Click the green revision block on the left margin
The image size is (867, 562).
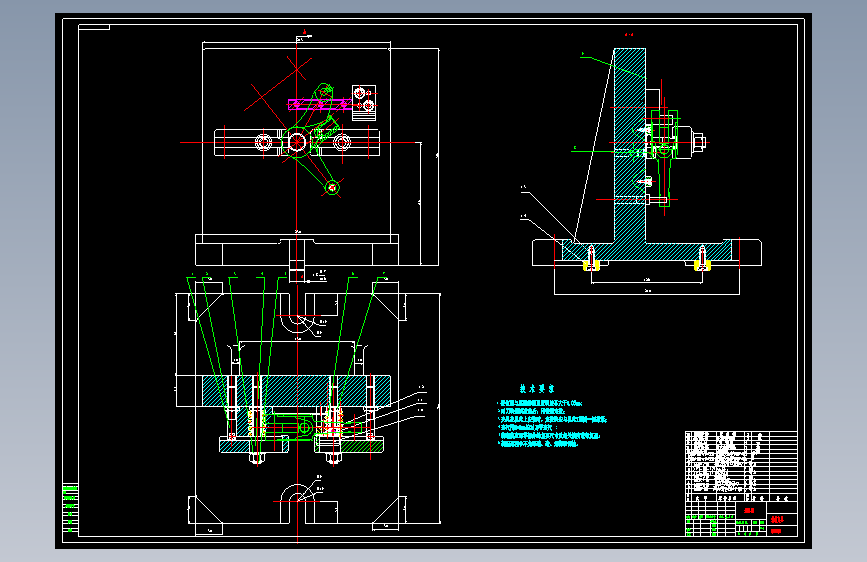pos(70,509)
